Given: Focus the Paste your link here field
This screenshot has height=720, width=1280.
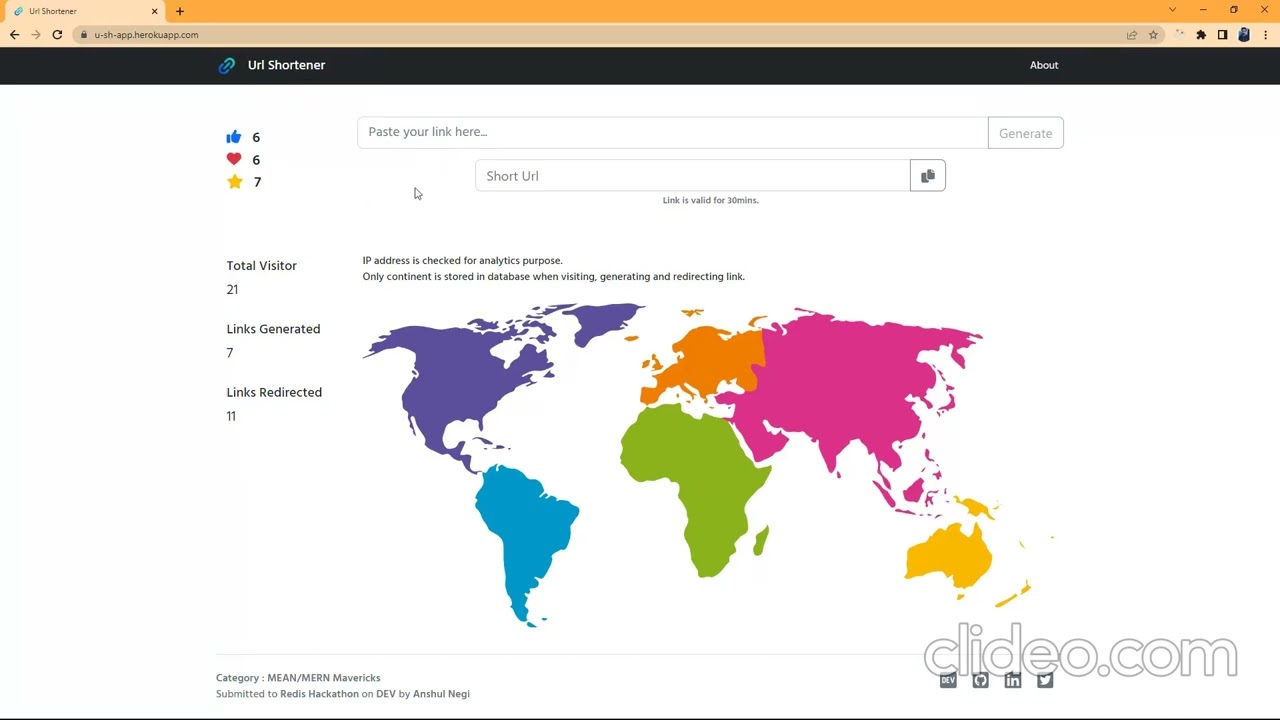Looking at the screenshot, I should click(673, 132).
